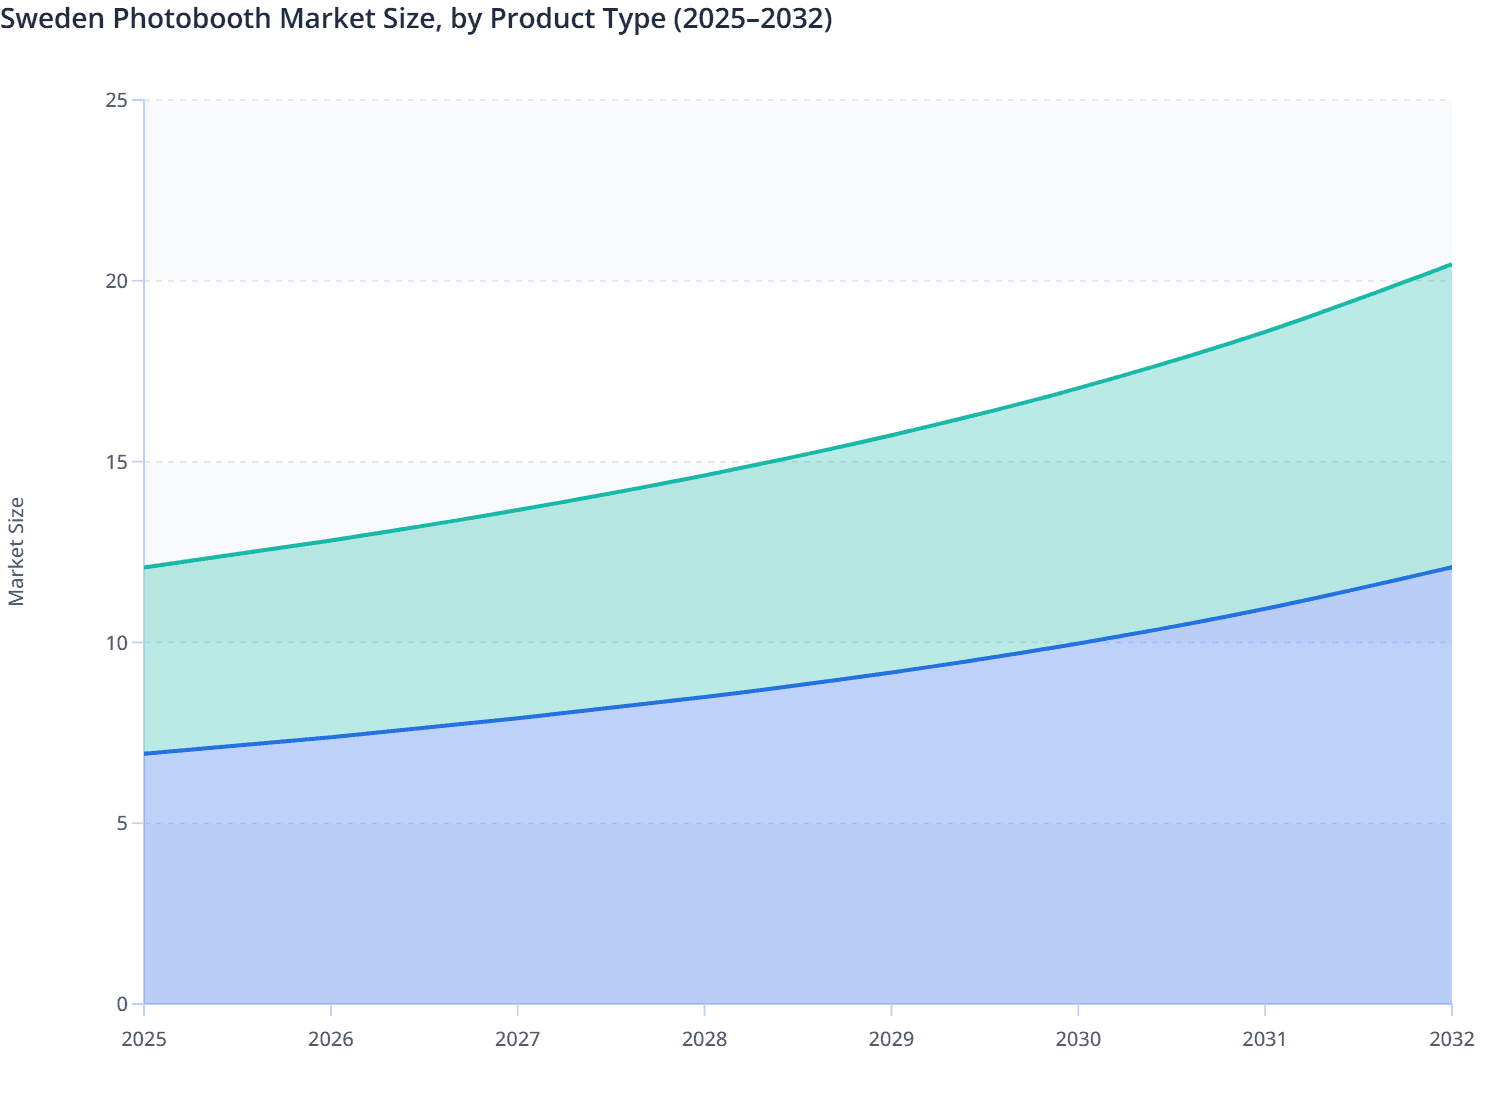Screen dimensions: 1508x1120
Task: Select the 2030 x-axis label
Action: (1078, 1040)
